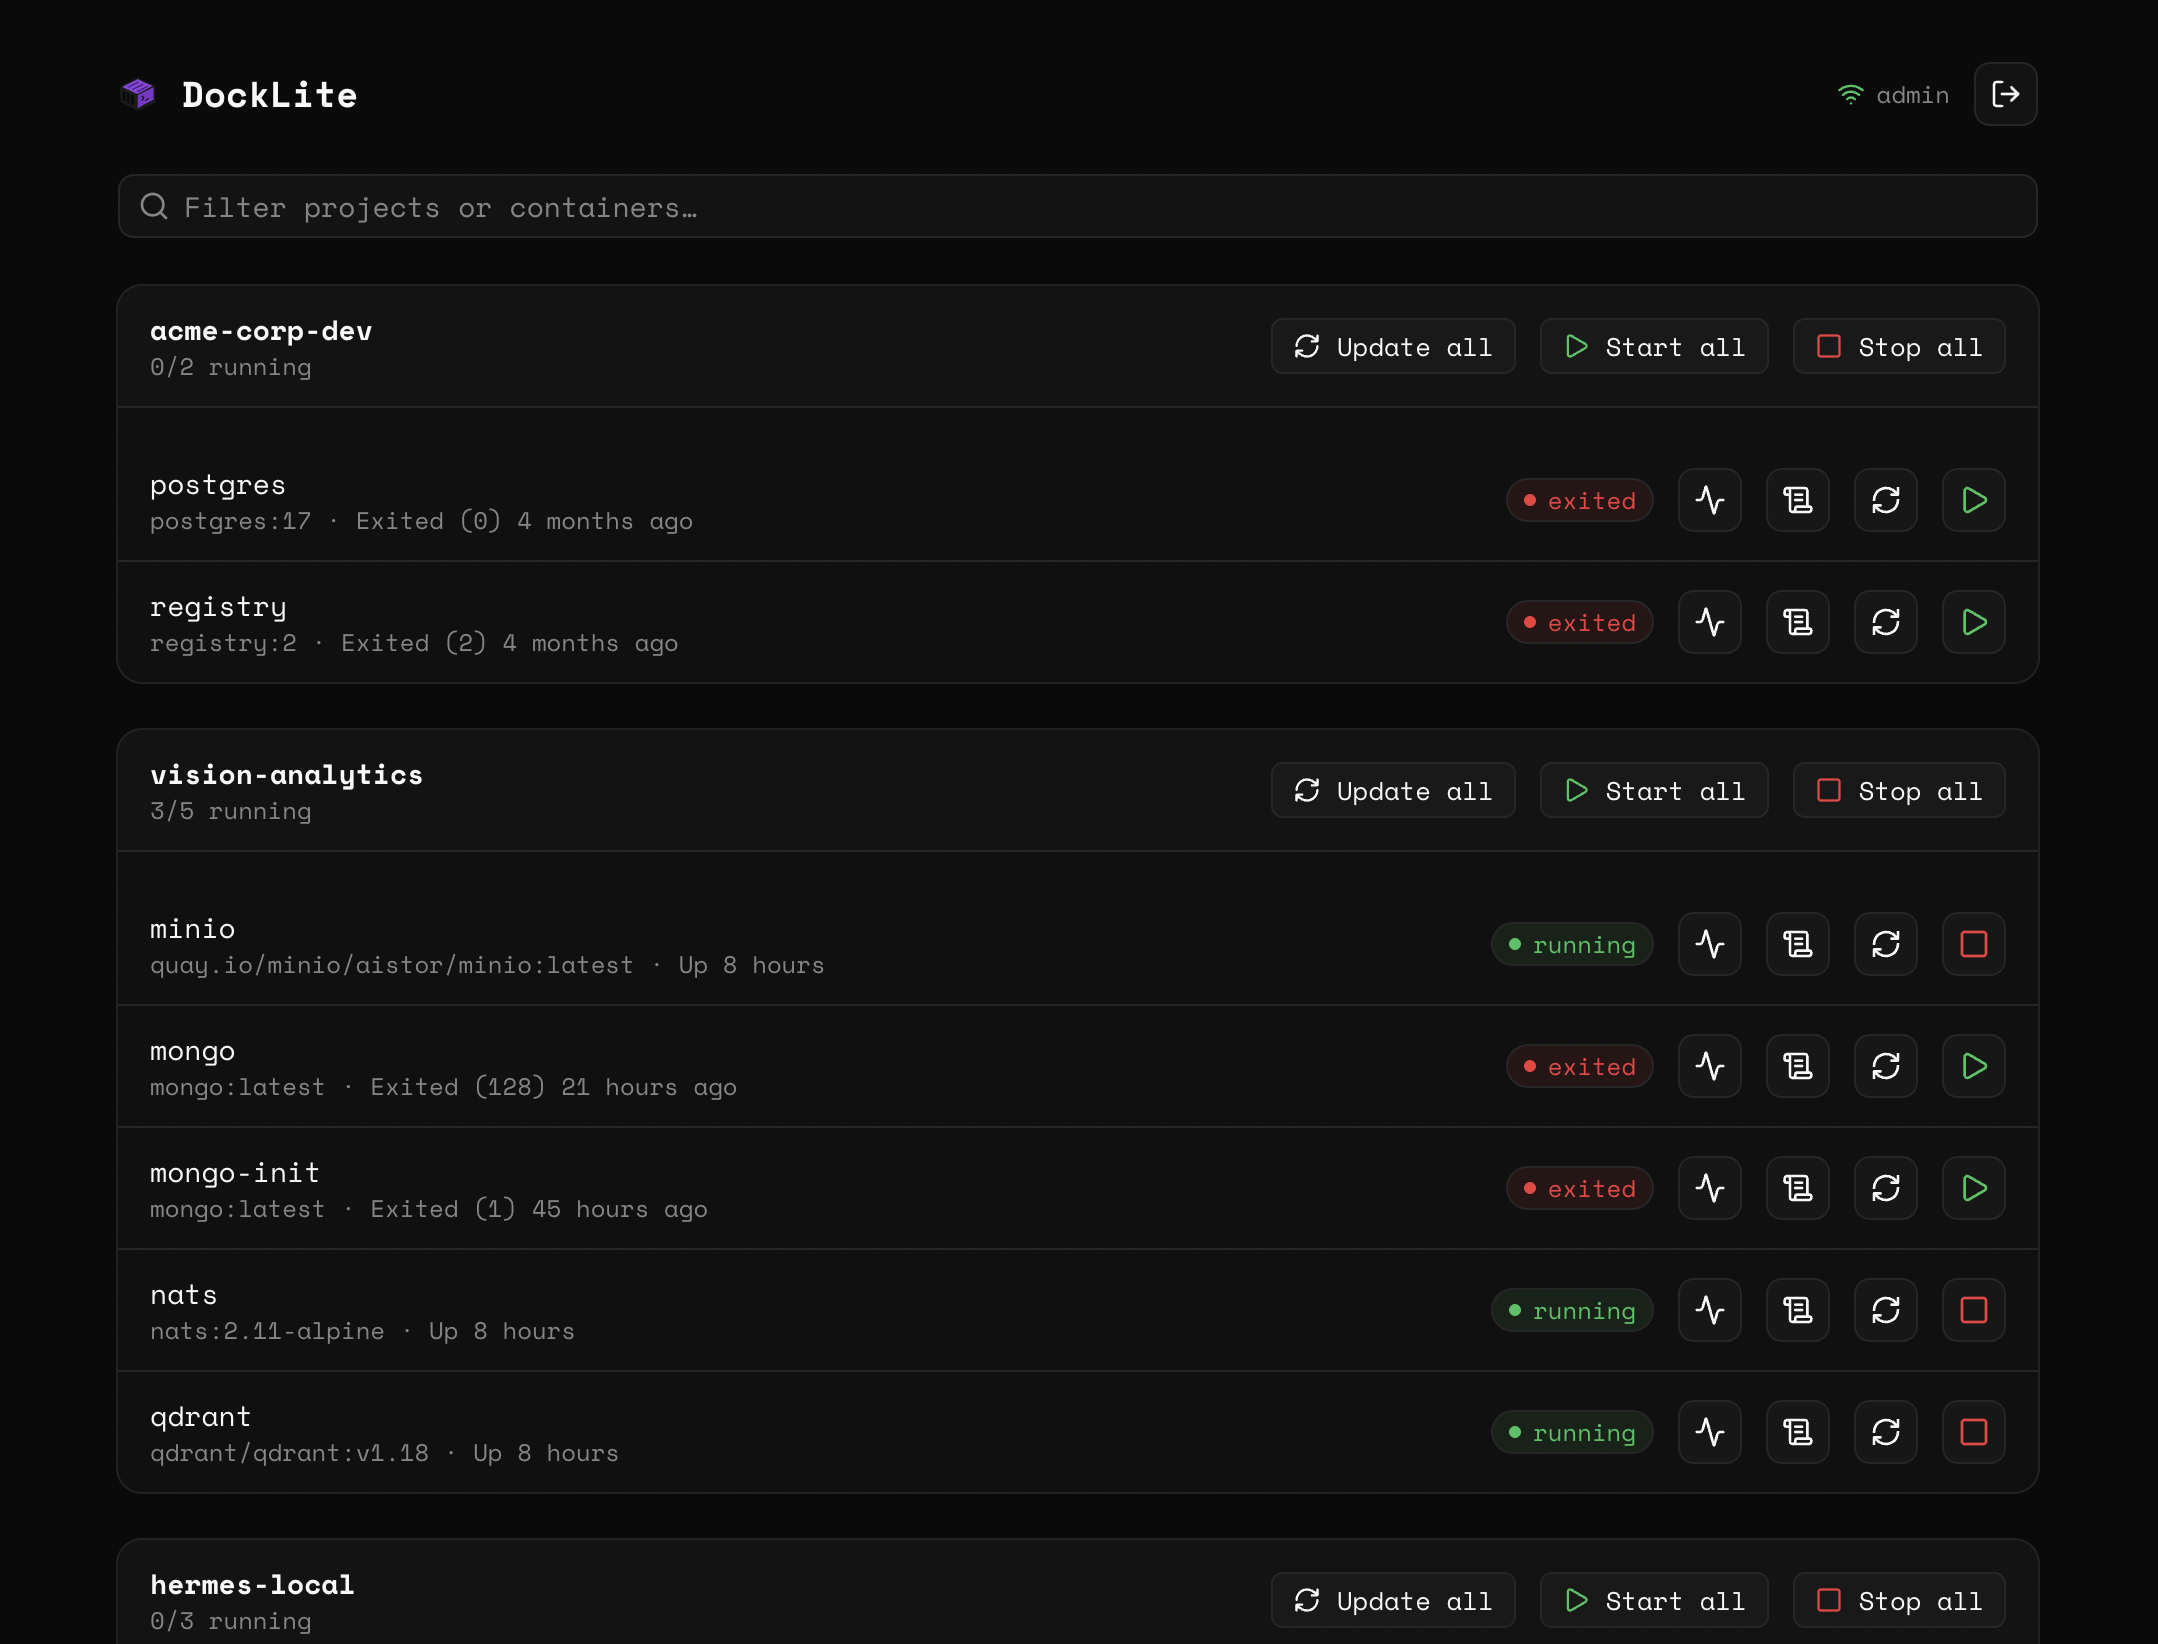This screenshot has width=2158, height=1644.
Task: Open stats icon for nats container
Action: click(1710, 1310)
